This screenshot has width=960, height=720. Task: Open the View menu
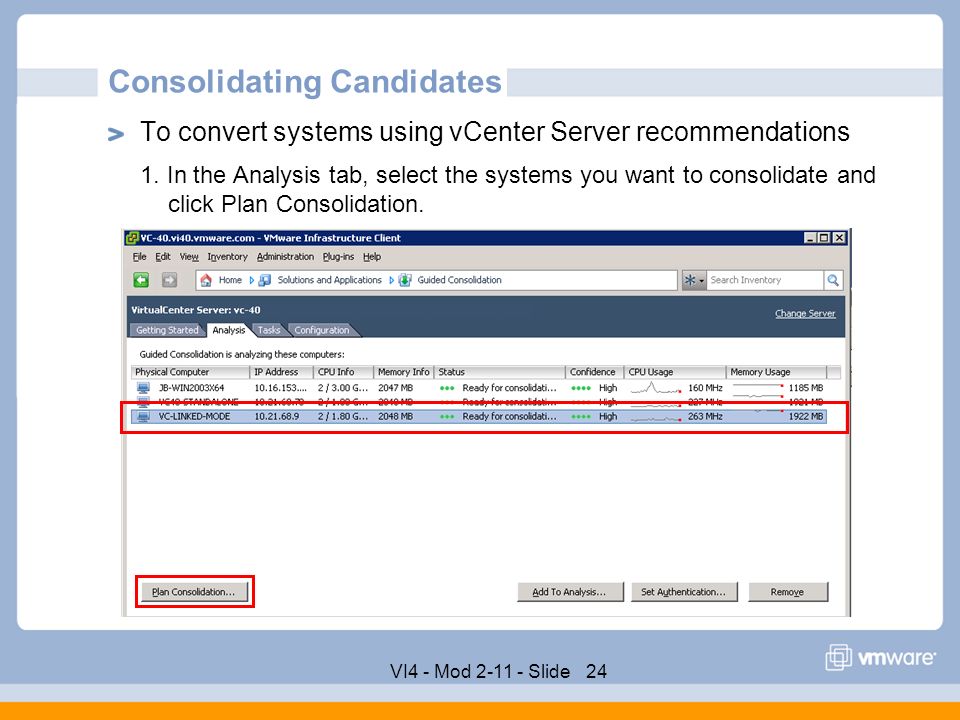coord(189,257)
